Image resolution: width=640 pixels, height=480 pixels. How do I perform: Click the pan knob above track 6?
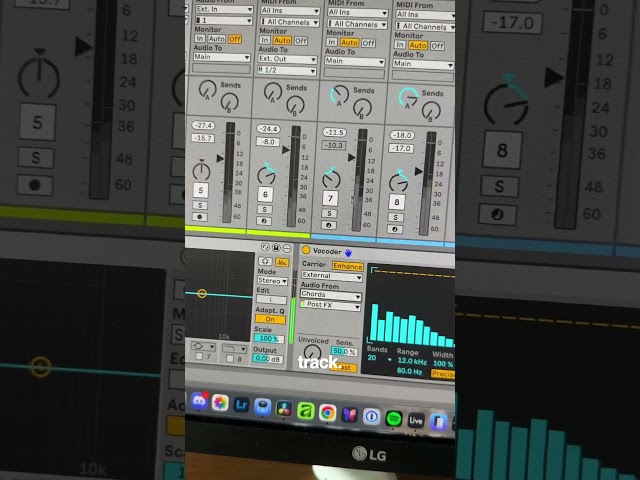(266, 174)
